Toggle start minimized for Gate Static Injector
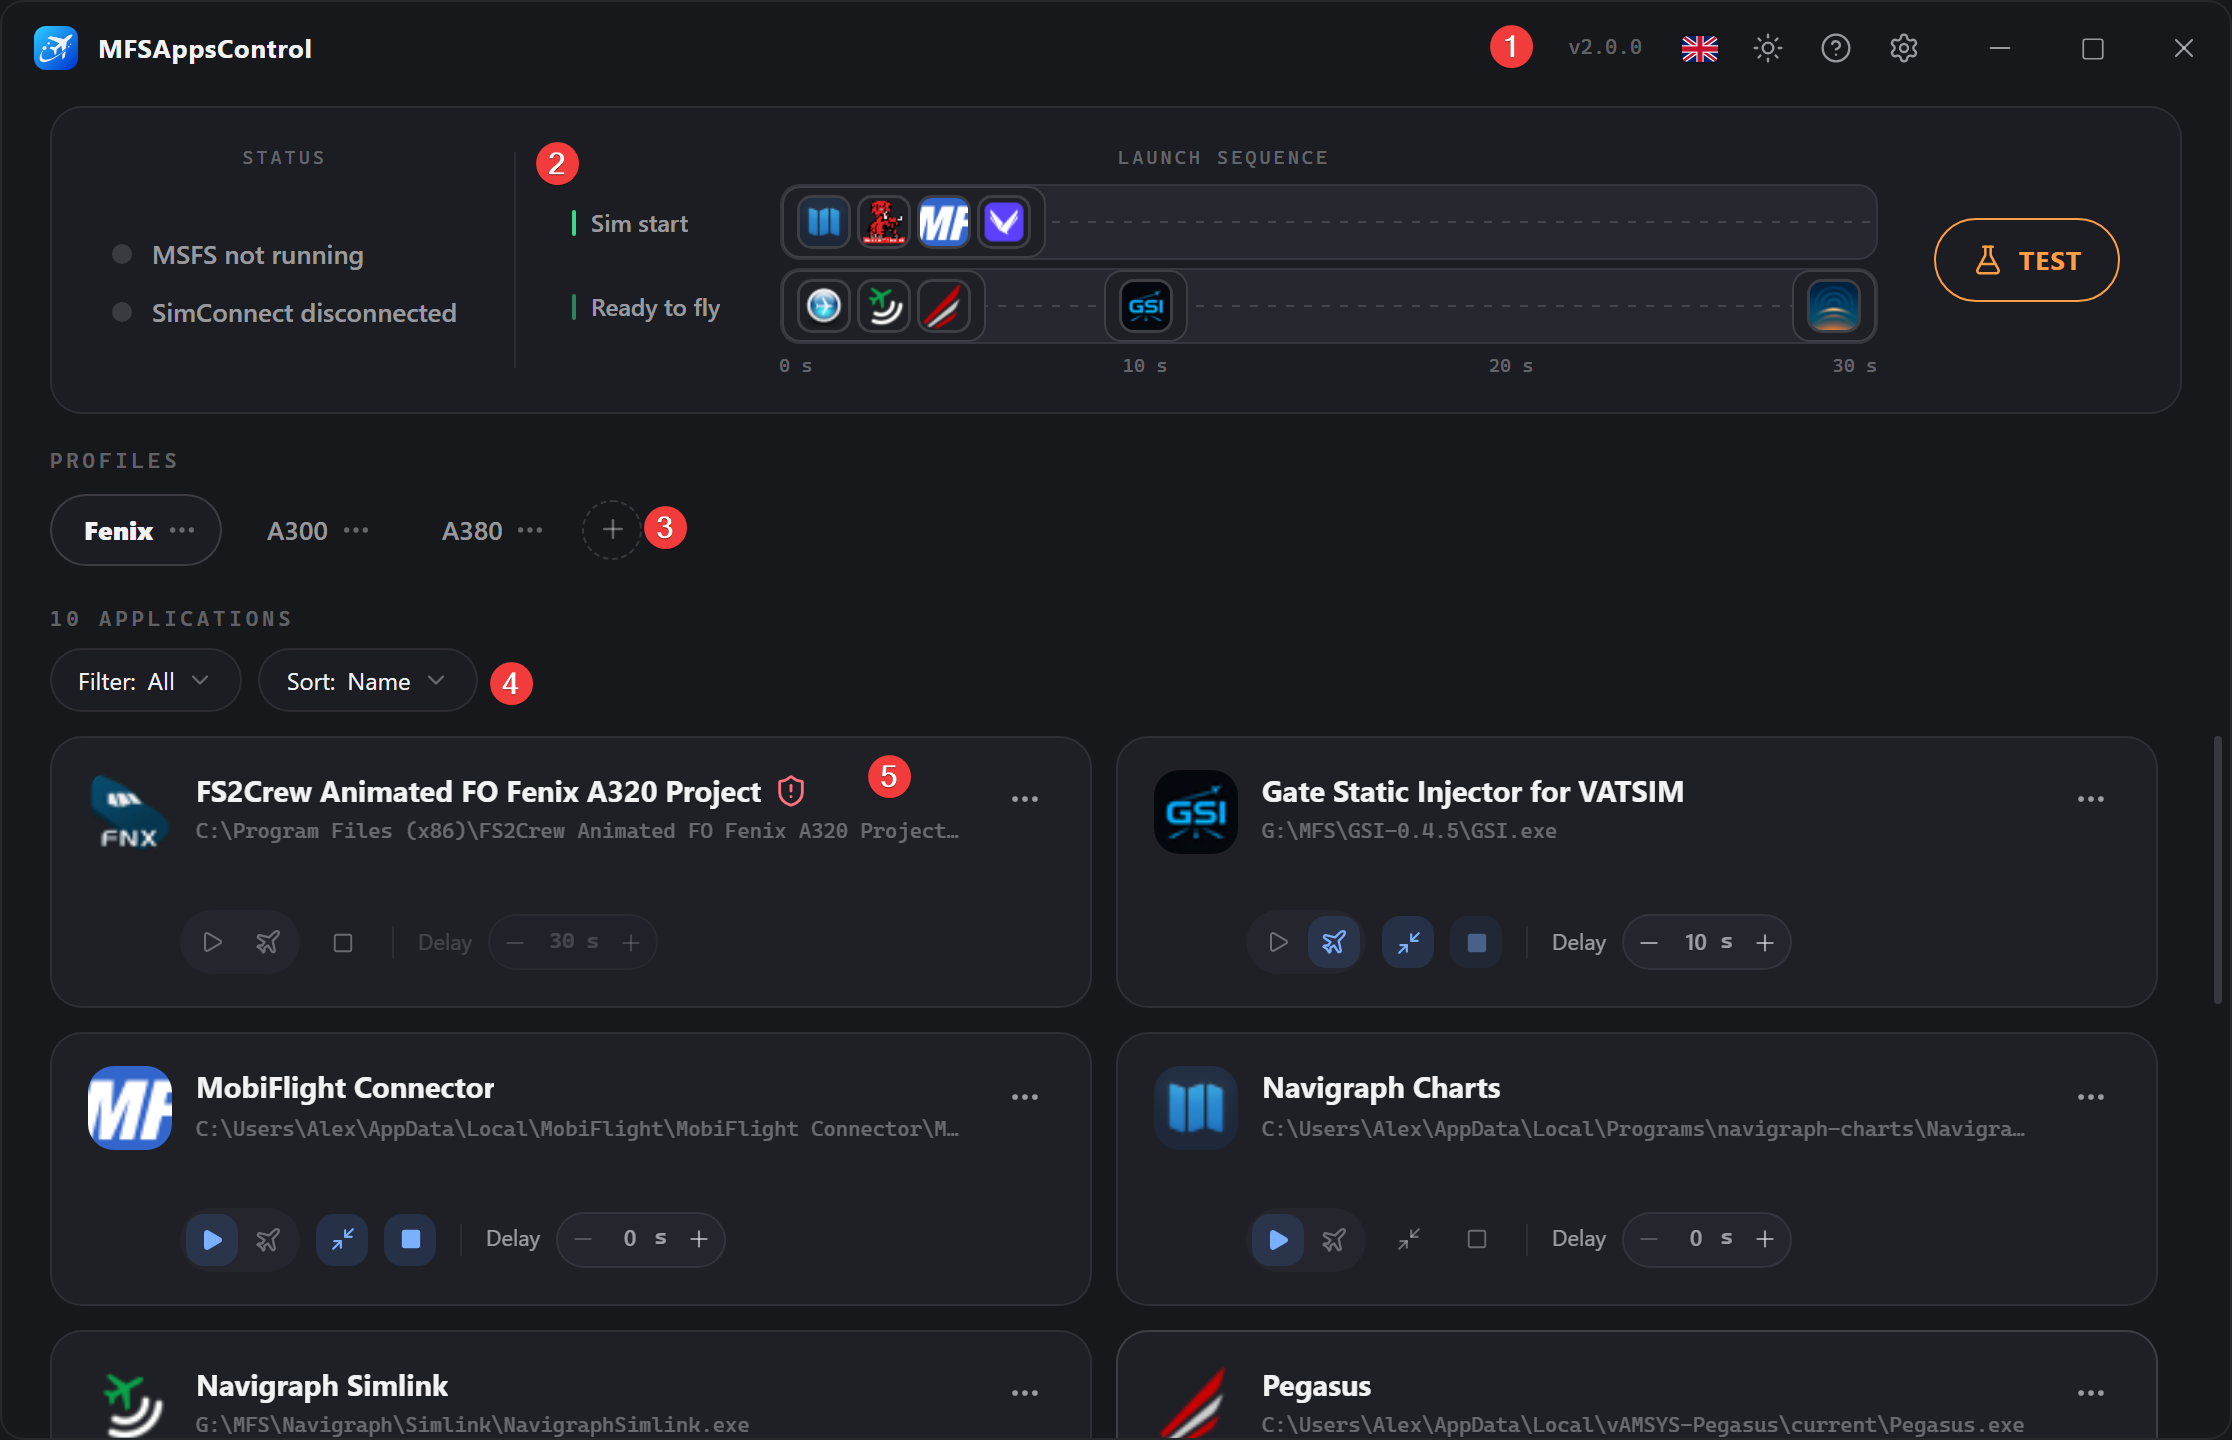 coord(1408,942)
